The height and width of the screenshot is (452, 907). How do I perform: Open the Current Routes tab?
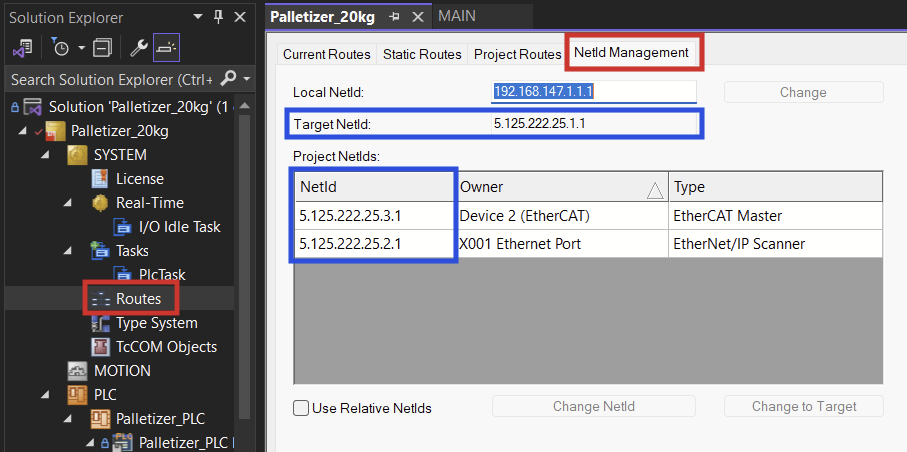pyautogui.click(x=327, y=54)
